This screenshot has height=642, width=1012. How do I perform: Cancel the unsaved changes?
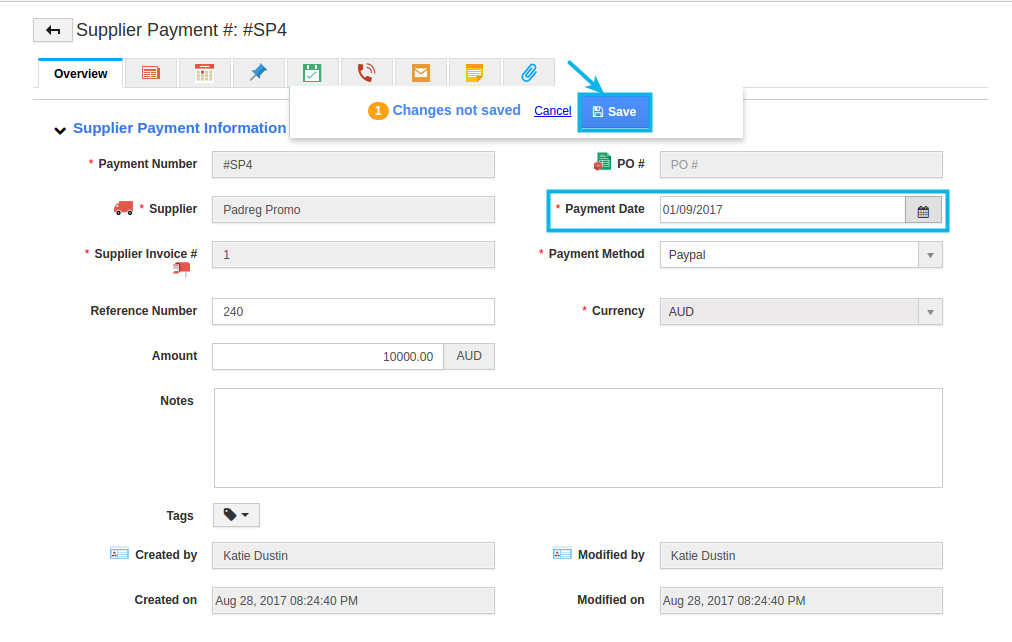click(552, 110)
